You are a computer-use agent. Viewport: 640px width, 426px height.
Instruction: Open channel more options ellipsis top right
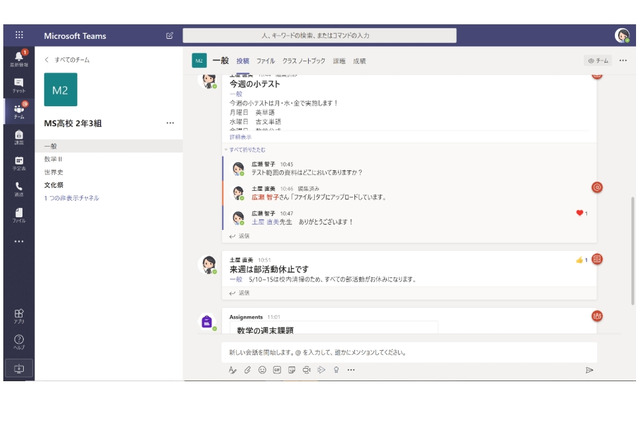click(x=623, y=60)
